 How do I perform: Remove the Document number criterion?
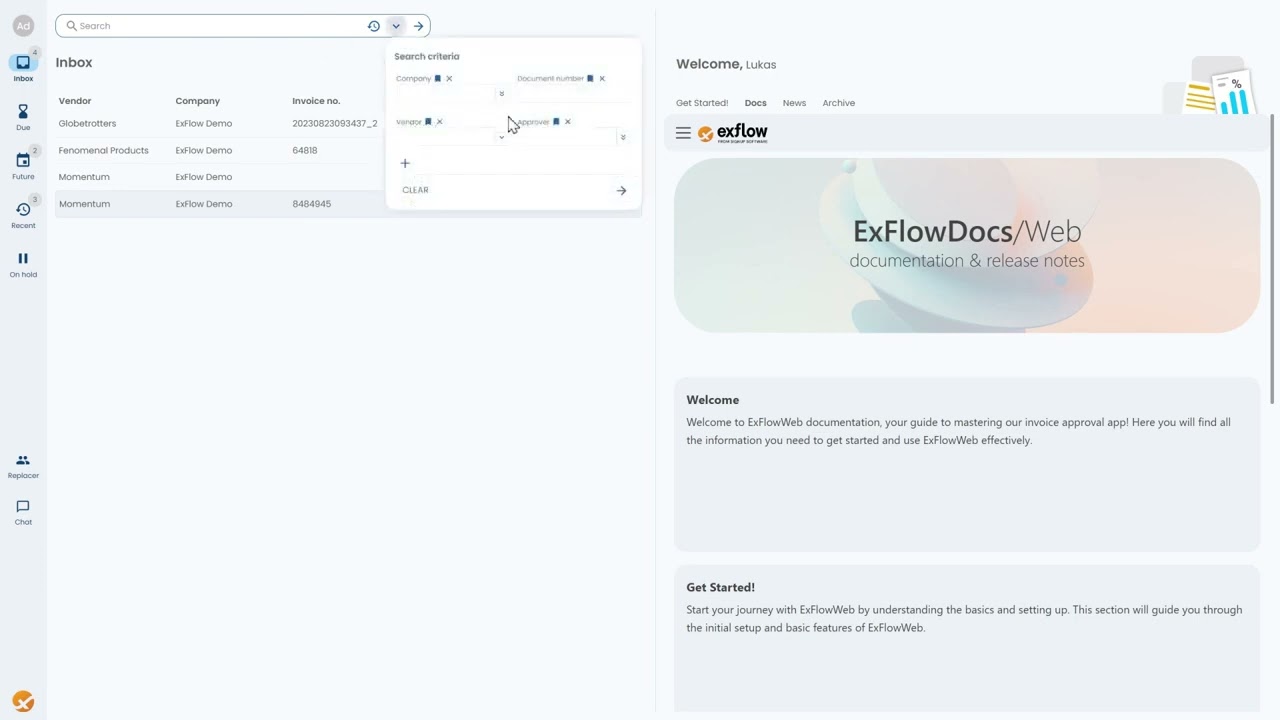pyautogui.click(x=602, y=79)
